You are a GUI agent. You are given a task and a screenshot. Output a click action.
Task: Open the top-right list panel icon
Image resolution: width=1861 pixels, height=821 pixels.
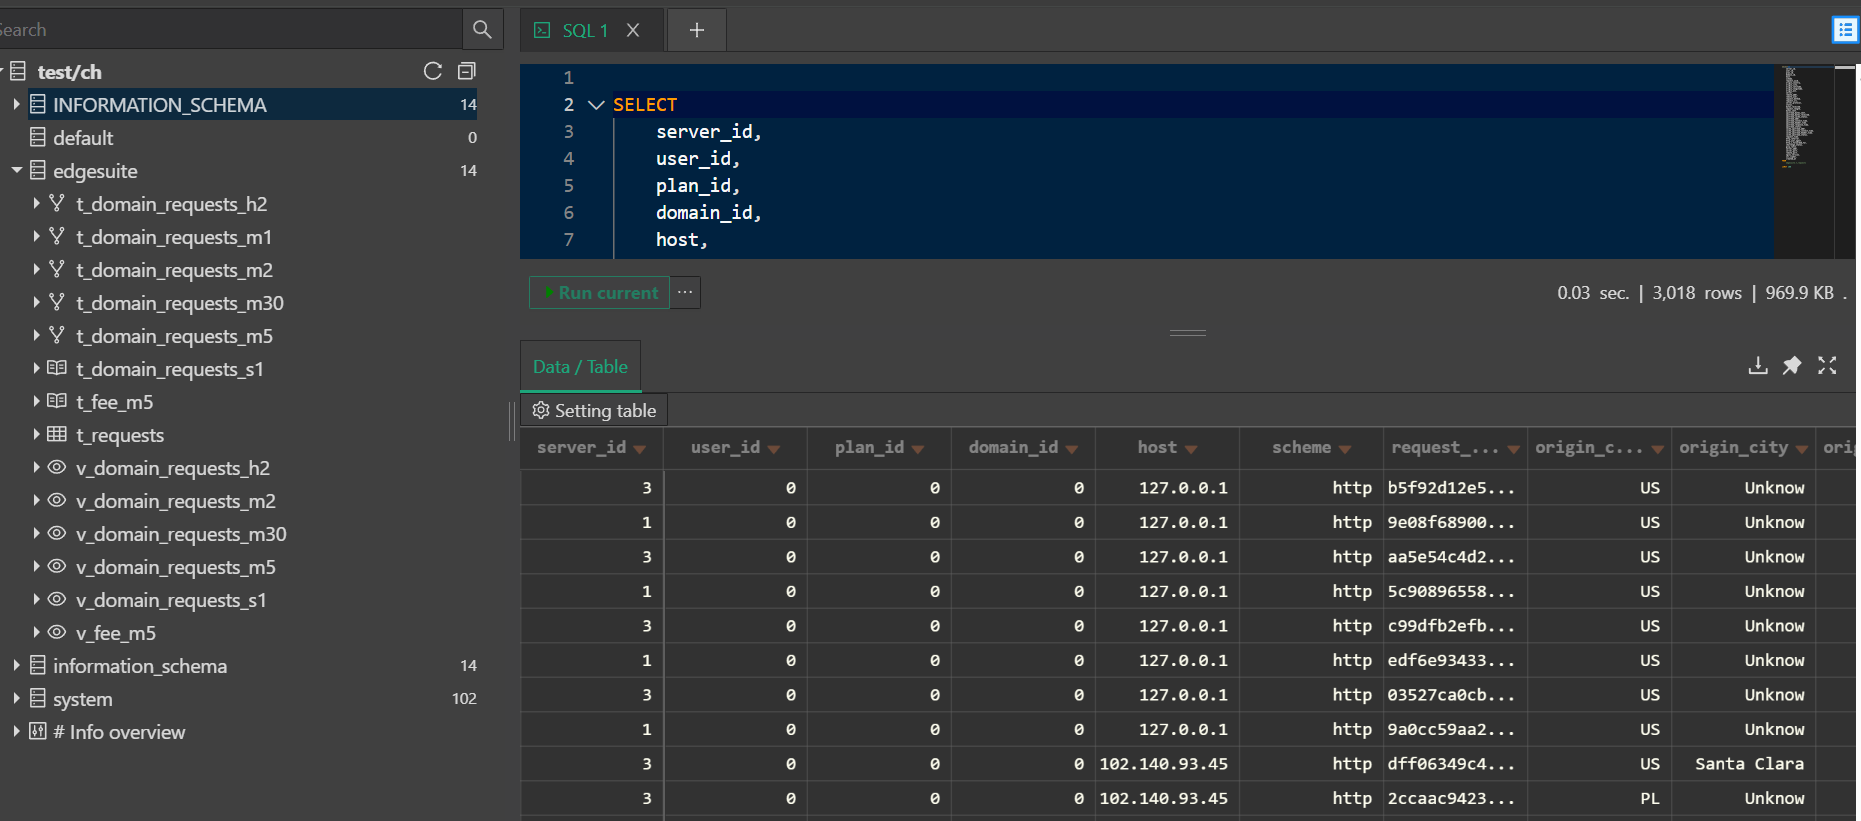pyautogui.click(x=1844, y=30)
